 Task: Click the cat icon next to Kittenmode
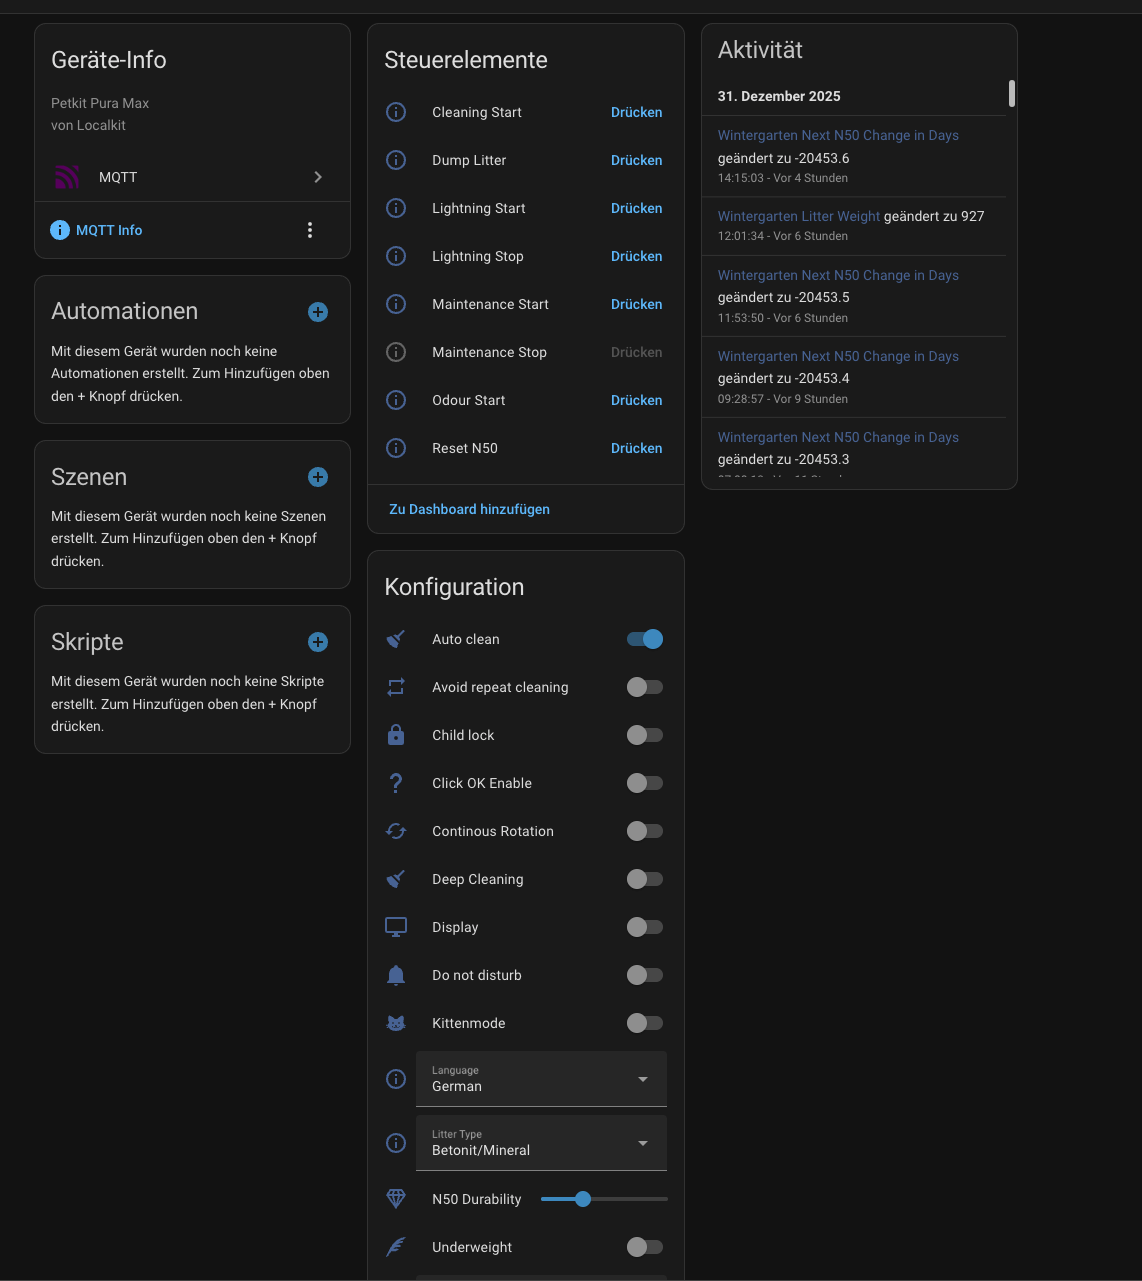[x=395, y=1023]
